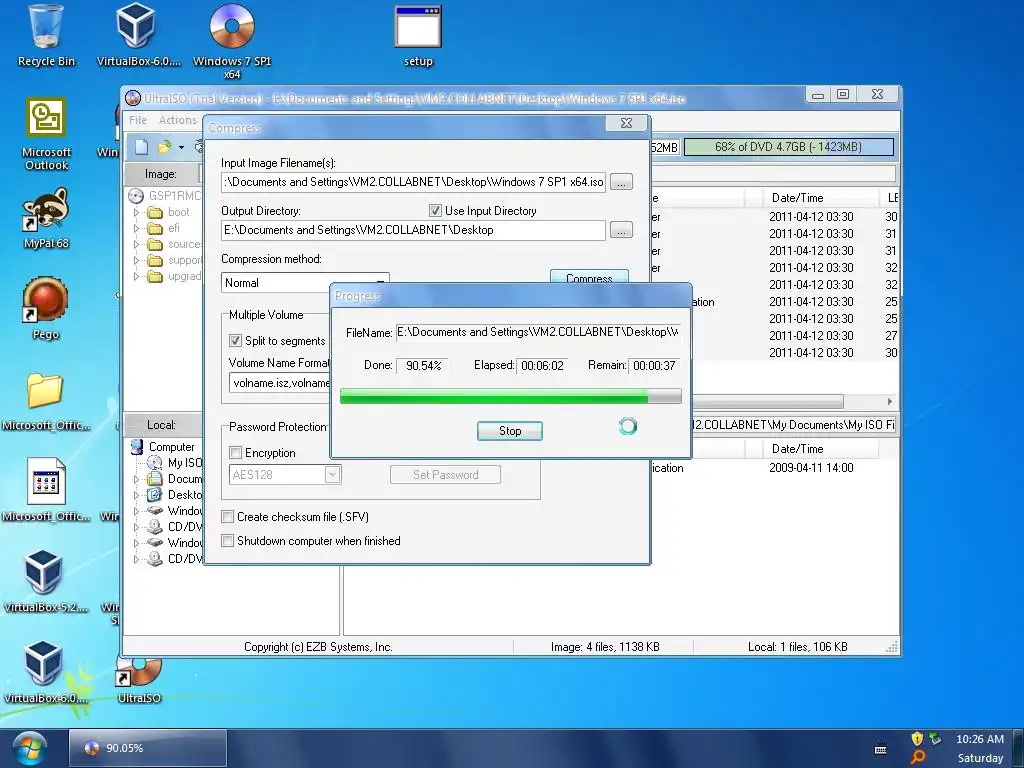Click the Done 90.54% value
1024x768 pixels.
pyautogui.click(x=423, y=366)
